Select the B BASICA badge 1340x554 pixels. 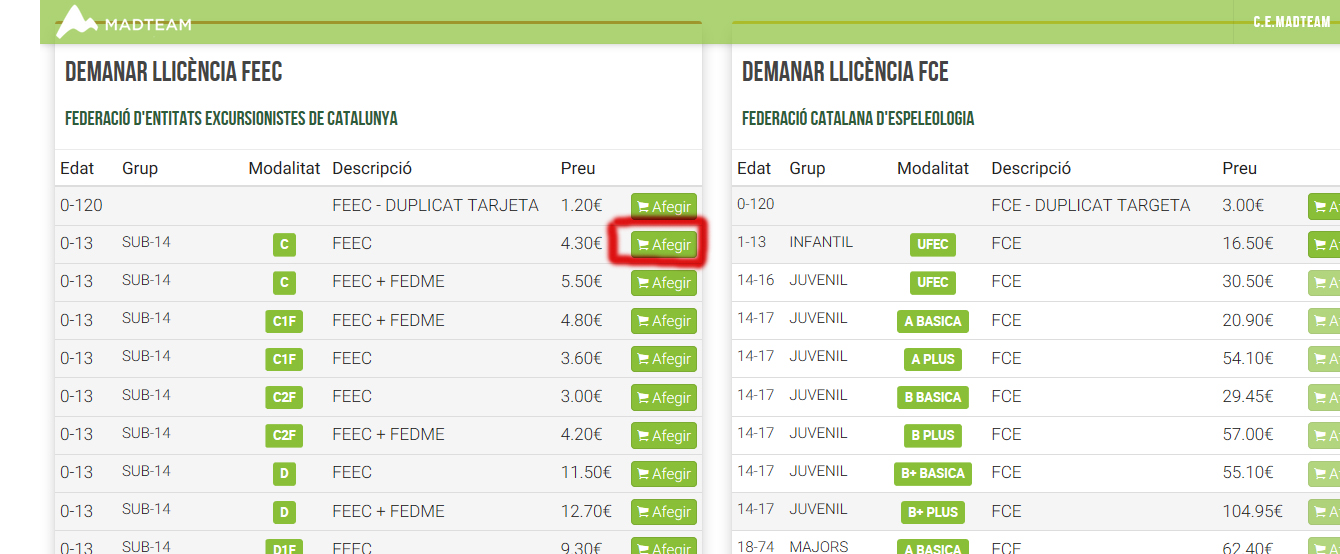tap(933, 397)
